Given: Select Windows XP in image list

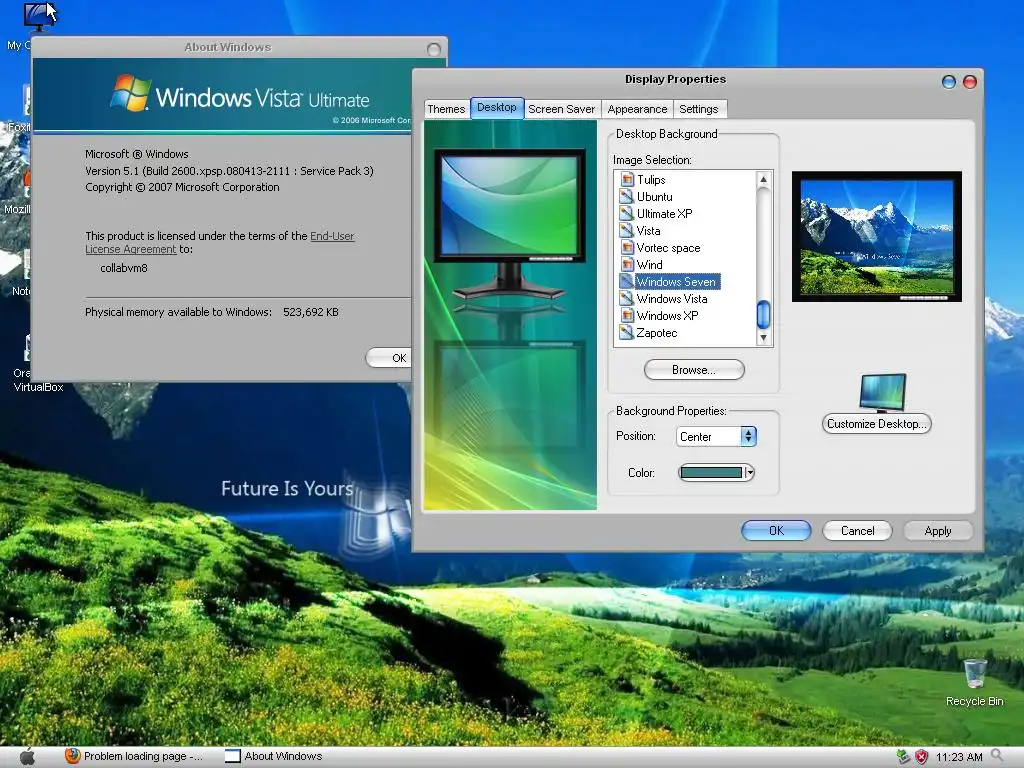Looking at the screenshot, I should [x=667, y=315].
